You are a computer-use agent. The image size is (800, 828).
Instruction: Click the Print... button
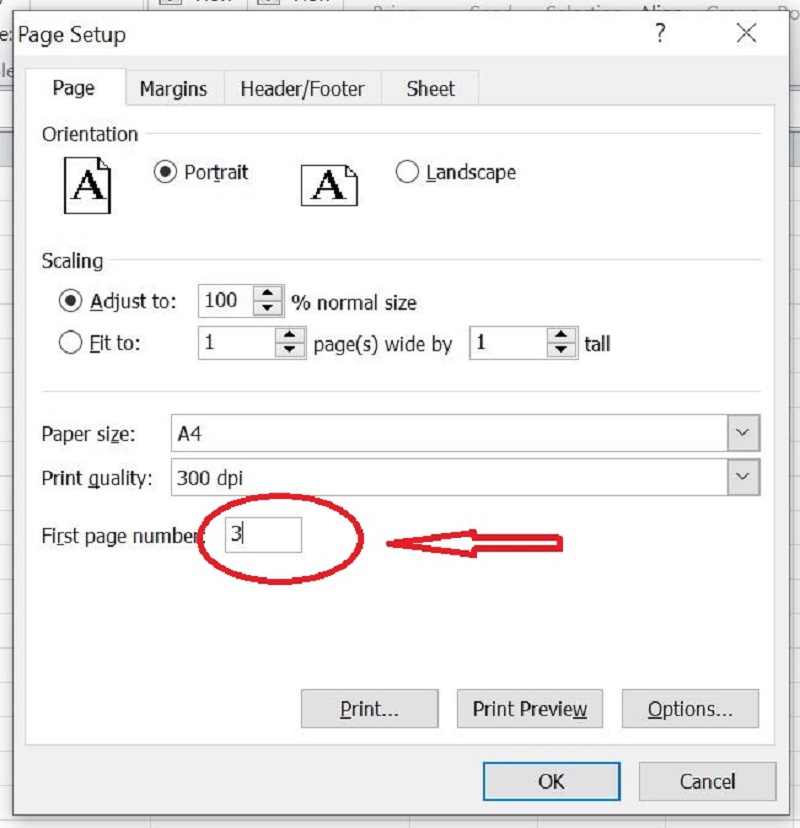click(370, 709)
